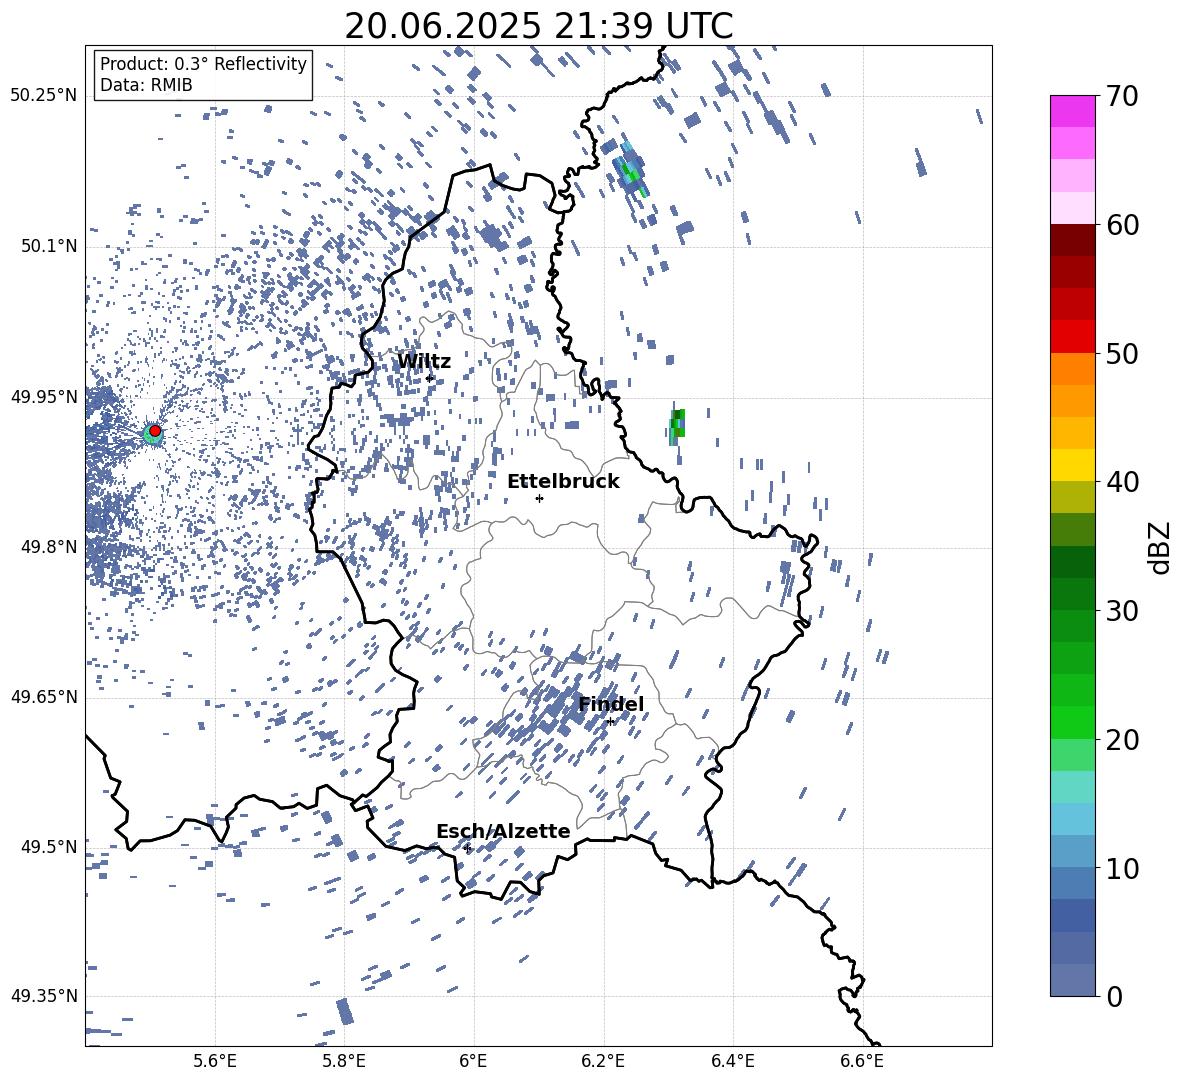Click the 'Data: RMIB' text

tap(146, 85)
